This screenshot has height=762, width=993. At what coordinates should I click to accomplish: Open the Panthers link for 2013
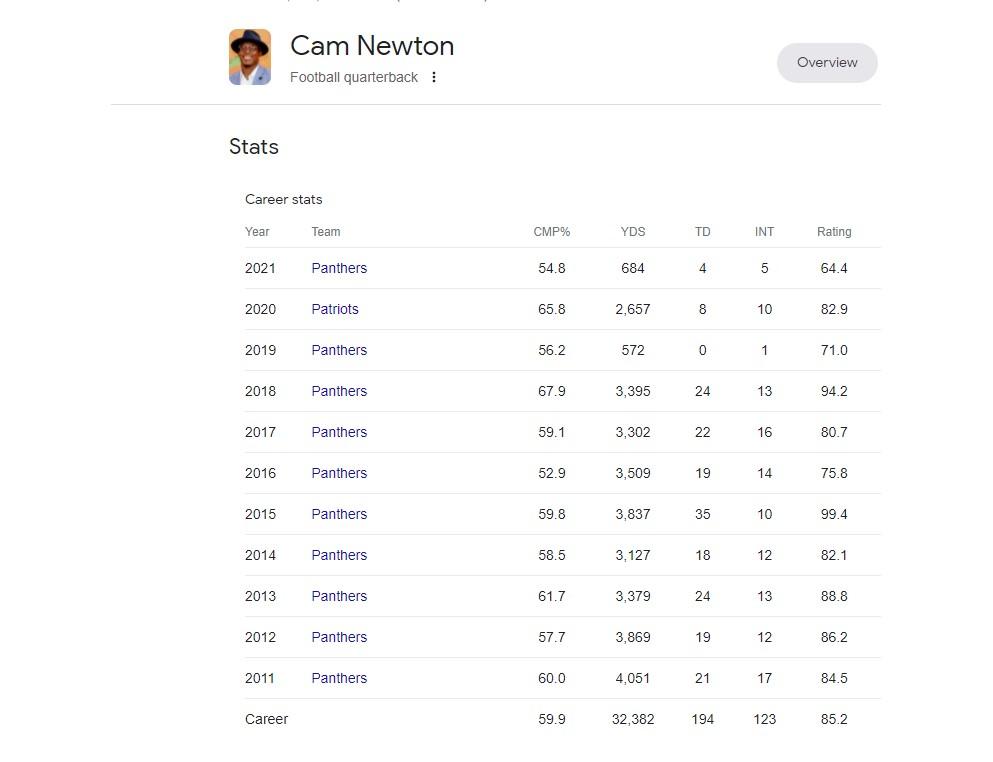tap(339, 596)
